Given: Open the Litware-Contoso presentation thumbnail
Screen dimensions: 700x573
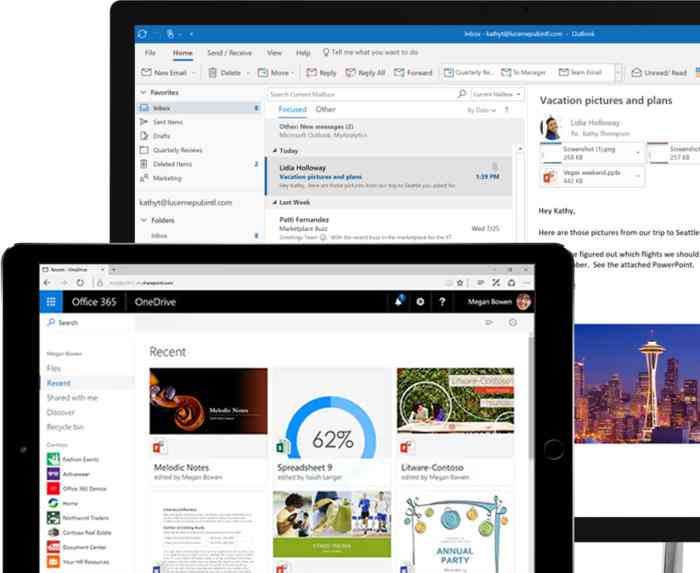Looking at the screenshot, I should tap(455, 400).
